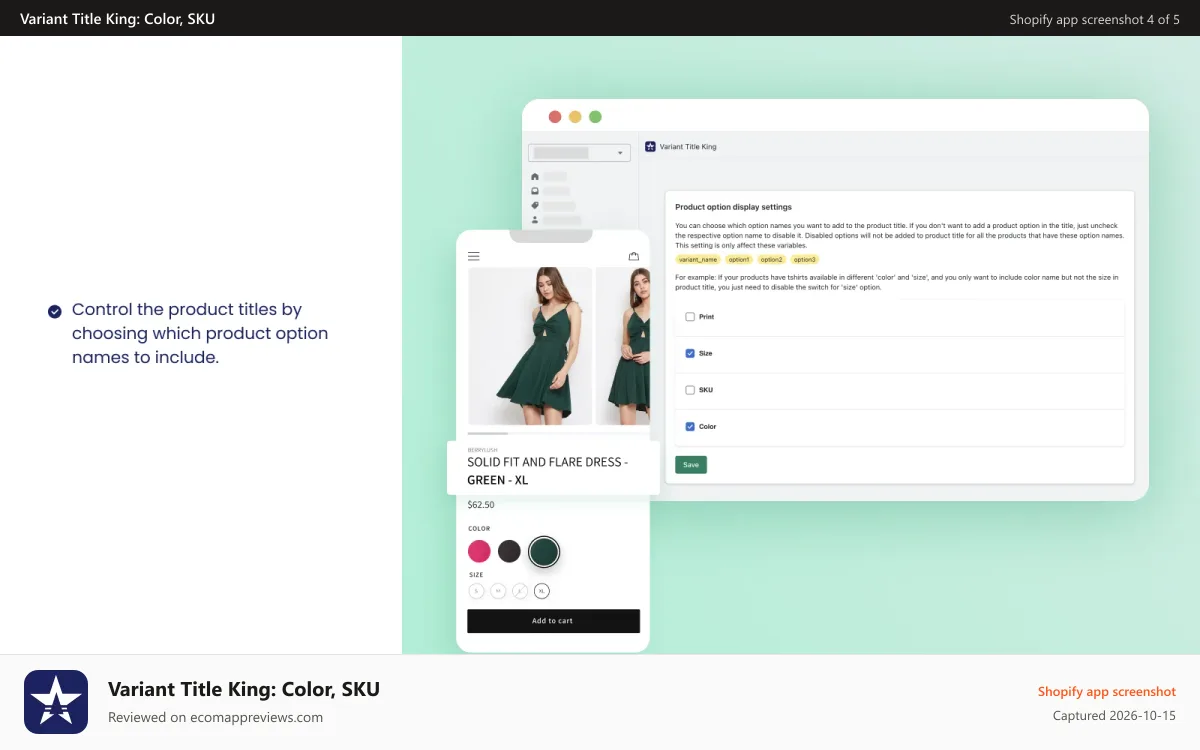1200x750 pixels.
Task: Select size XL on the phone mockup
Action: pos(542,591)
